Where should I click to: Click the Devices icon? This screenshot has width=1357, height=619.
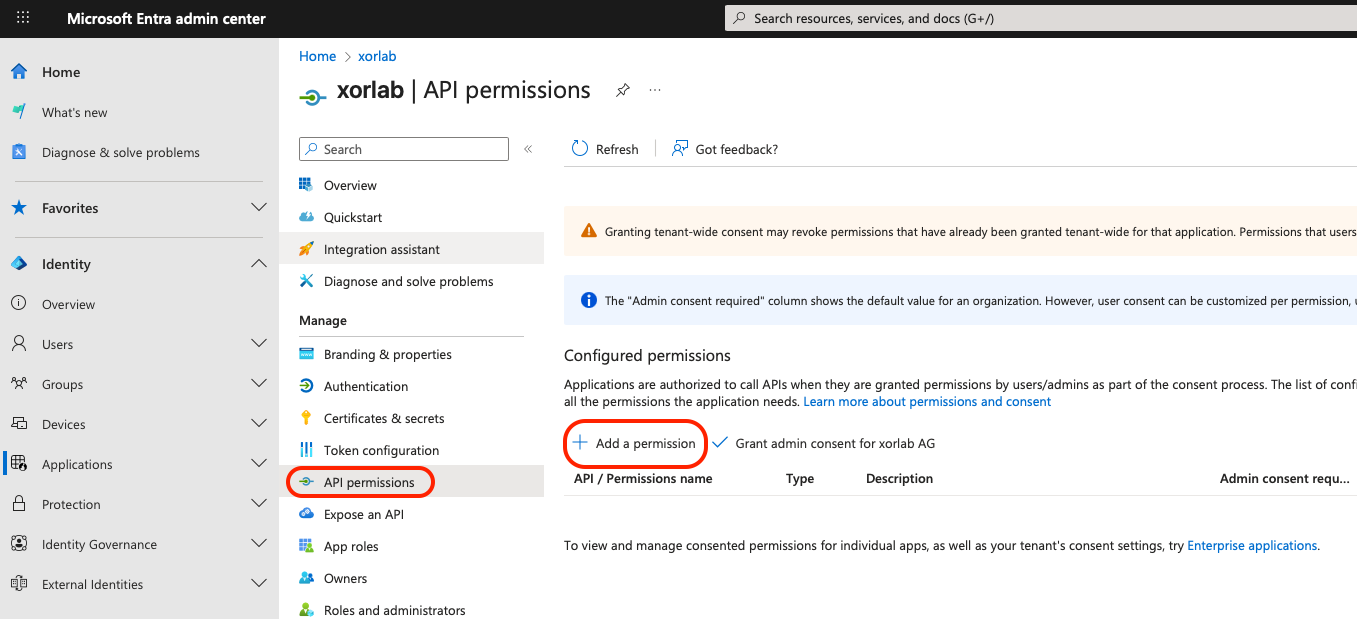pyautogui.click(x=19, y=424)
